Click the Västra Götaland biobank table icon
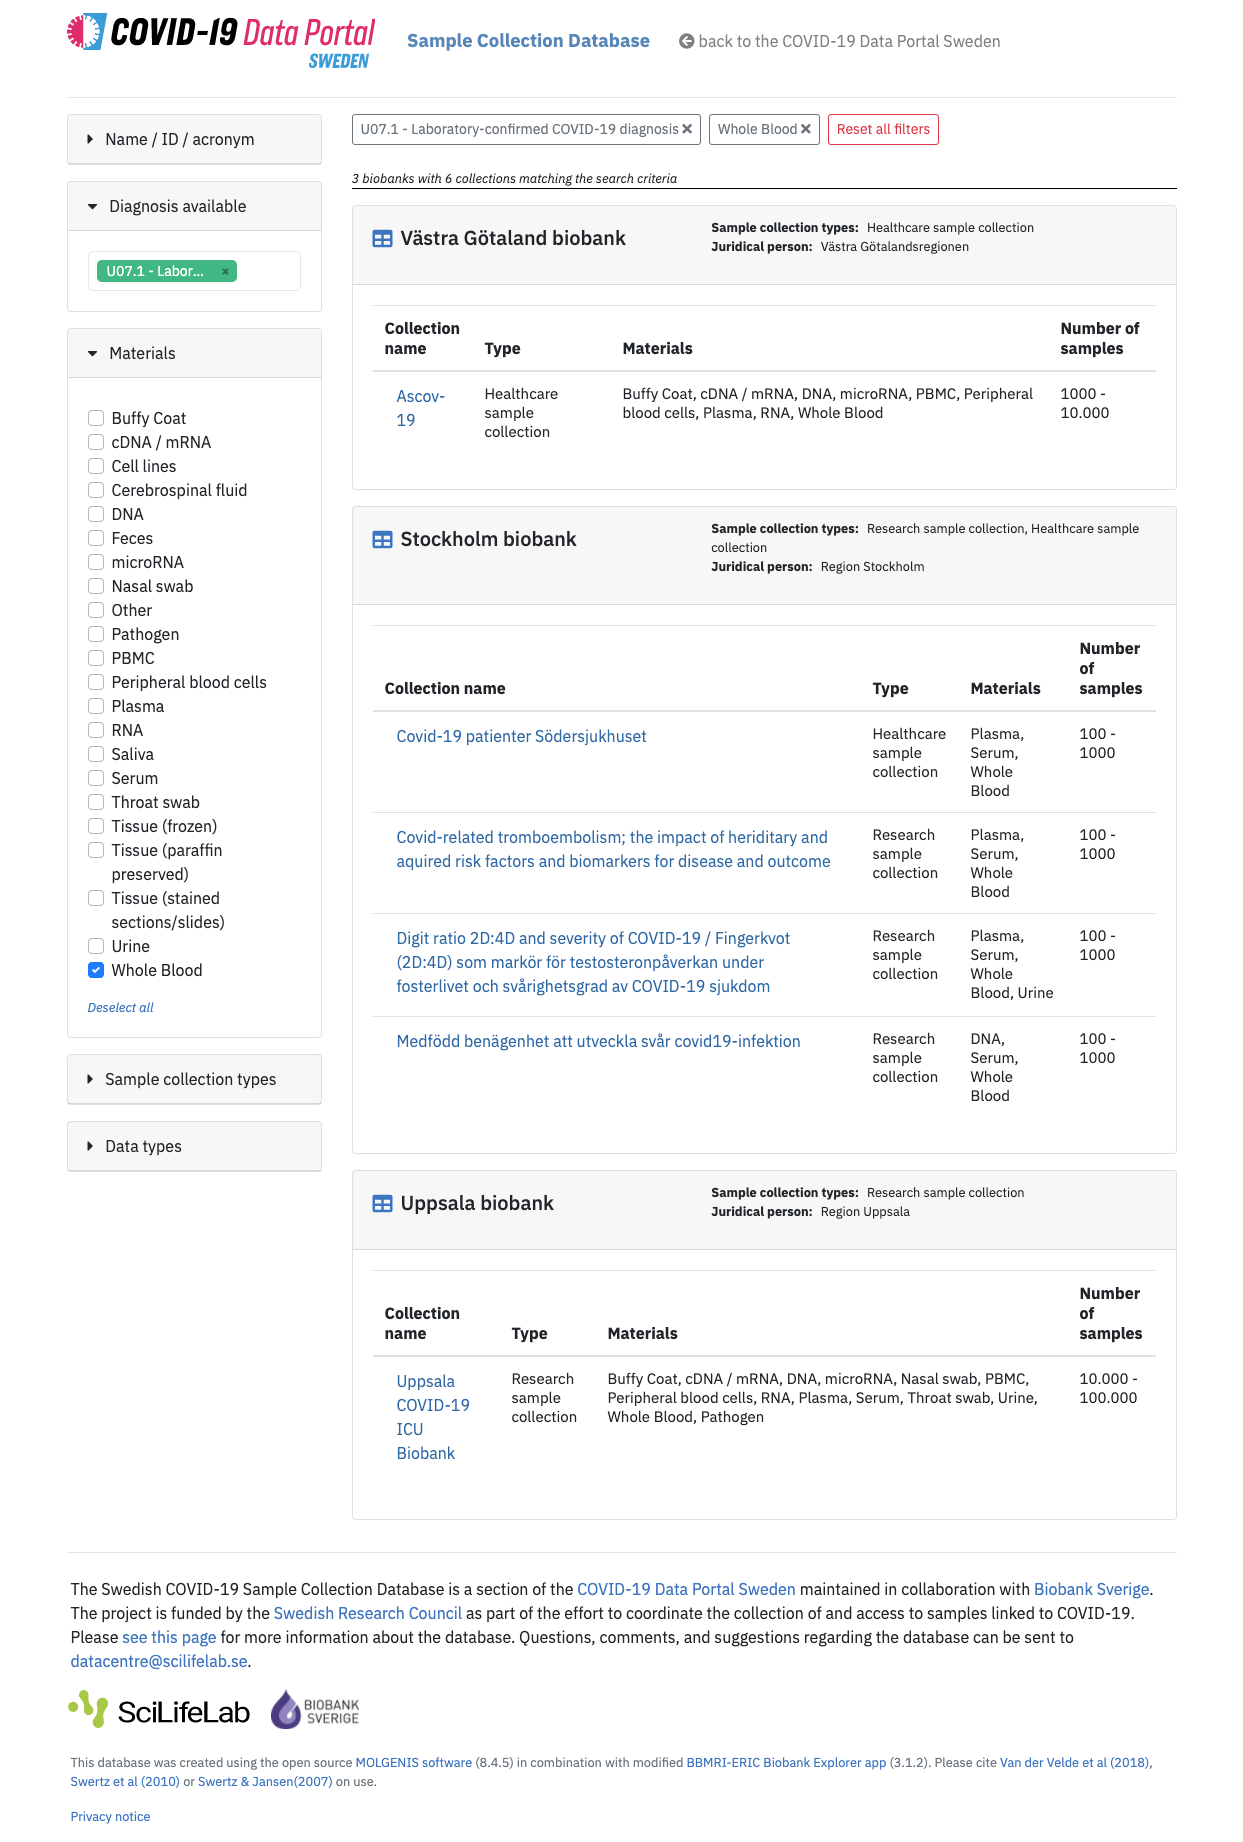1243x1842 pixels. [382, 239]
